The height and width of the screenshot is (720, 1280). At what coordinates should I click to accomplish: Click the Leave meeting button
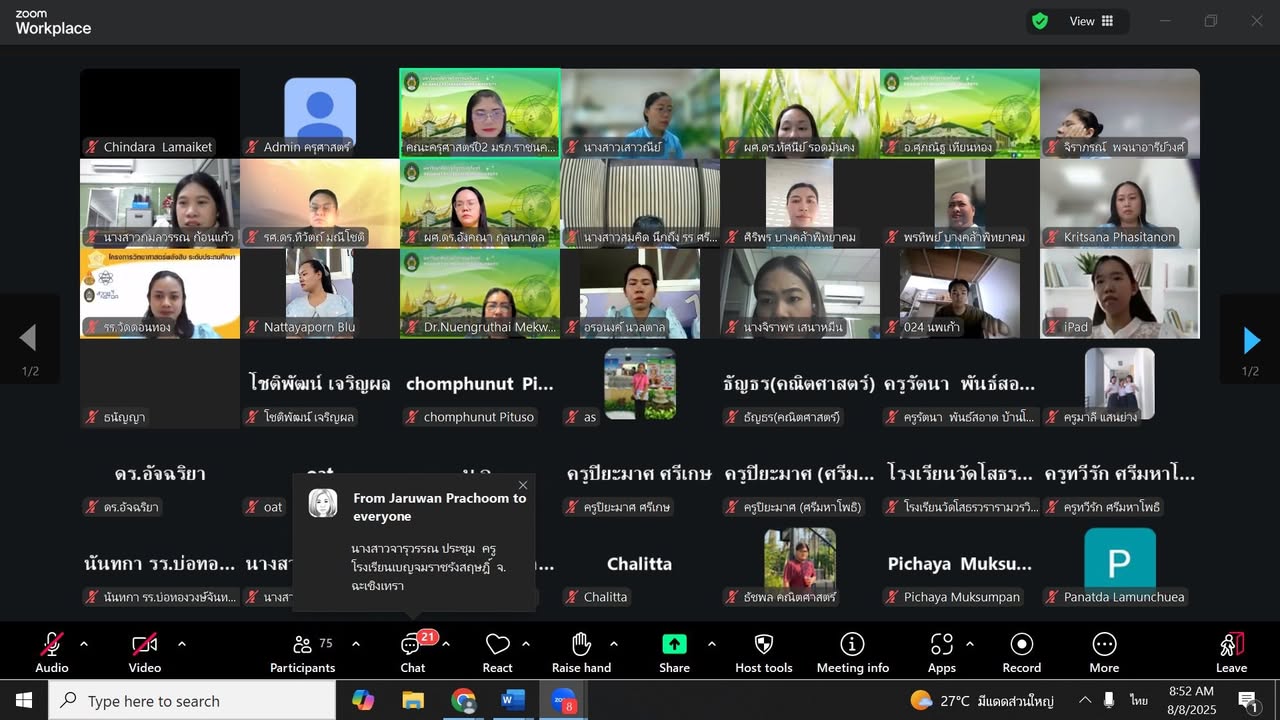(1232, 653)
